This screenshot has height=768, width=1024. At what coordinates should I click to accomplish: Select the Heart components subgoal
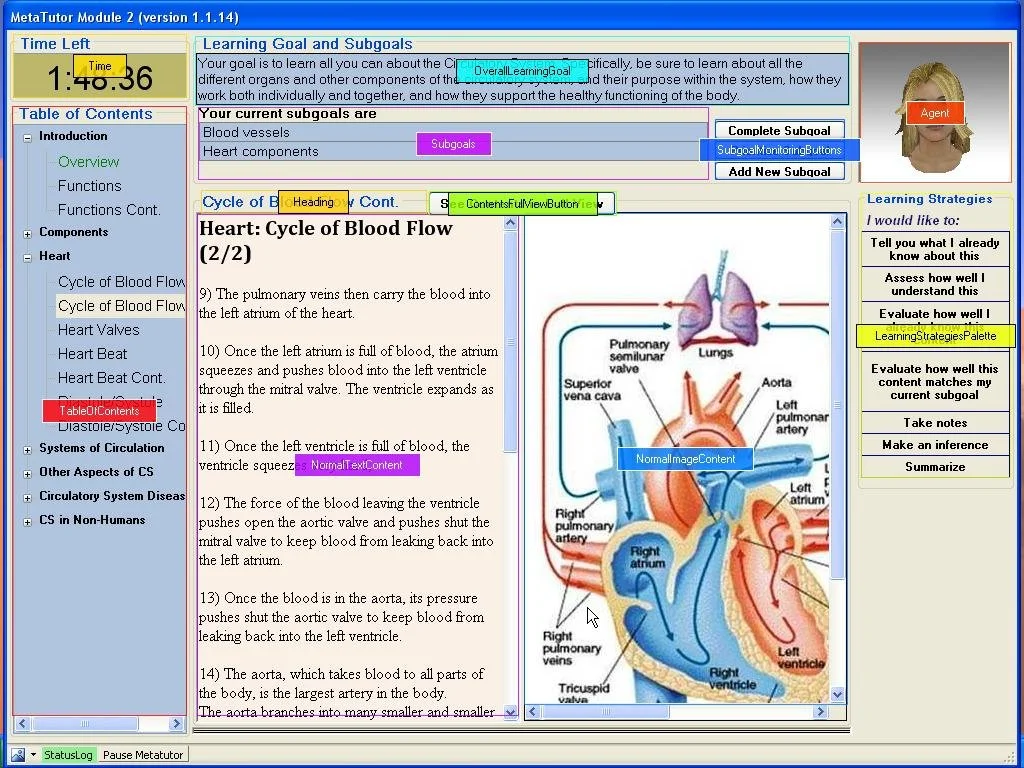453,152
